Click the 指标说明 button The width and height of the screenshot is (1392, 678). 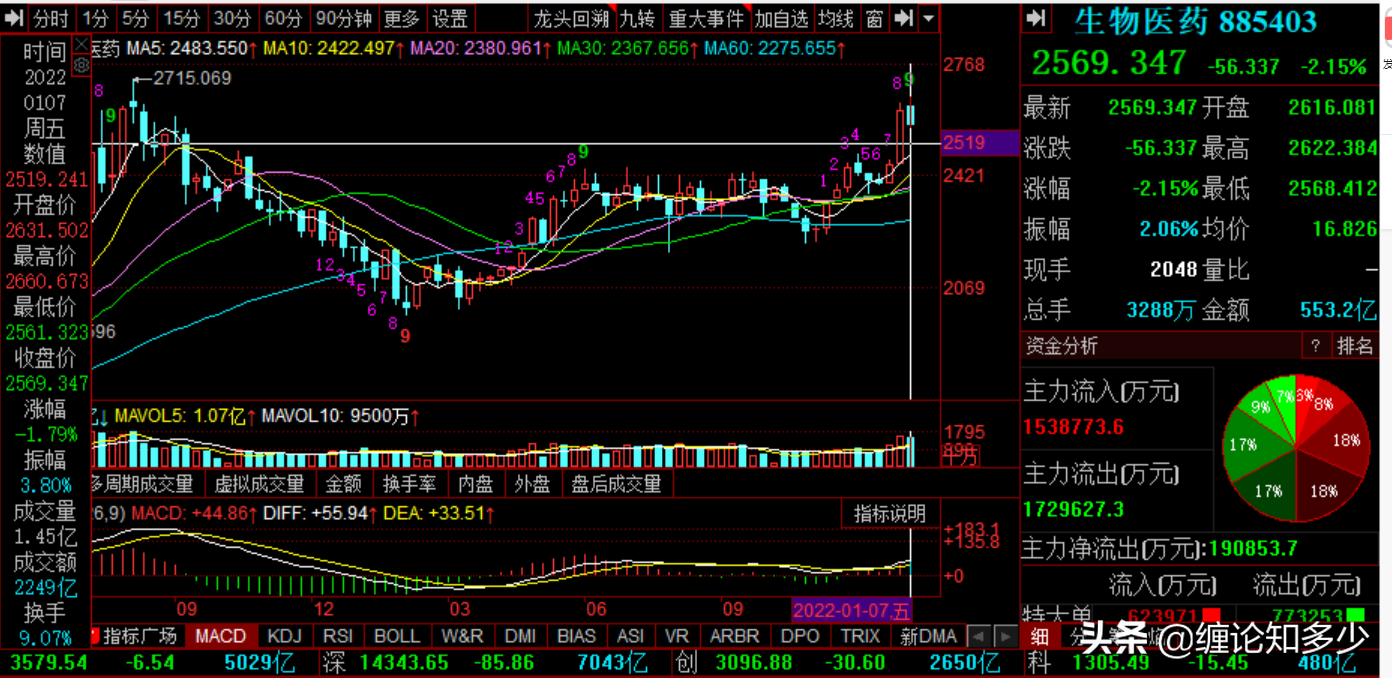coord(890,514)
